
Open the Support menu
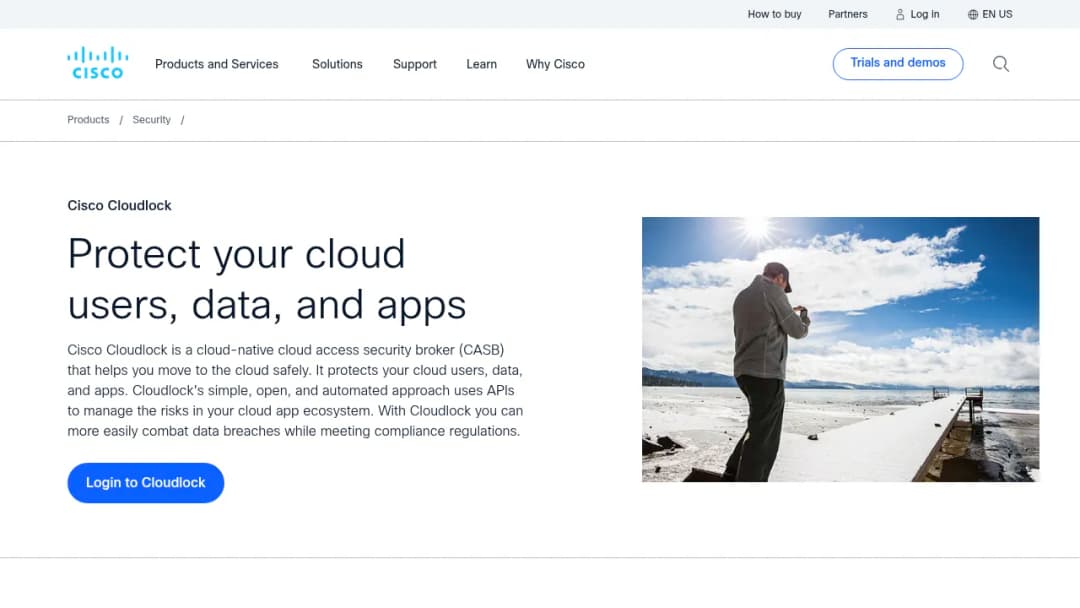point(415,64)
